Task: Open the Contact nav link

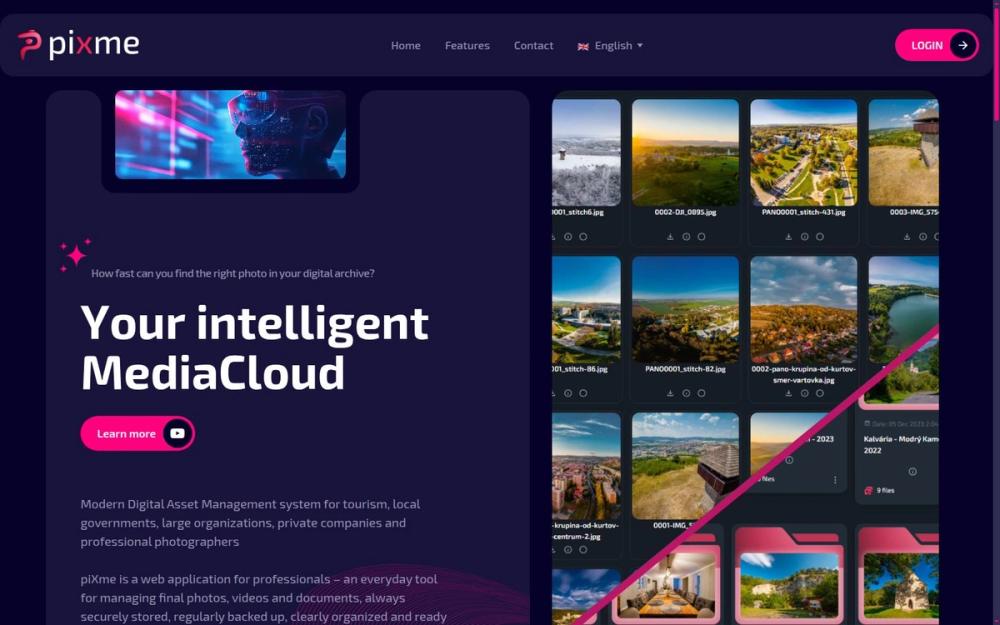Action: pos(534,46)
